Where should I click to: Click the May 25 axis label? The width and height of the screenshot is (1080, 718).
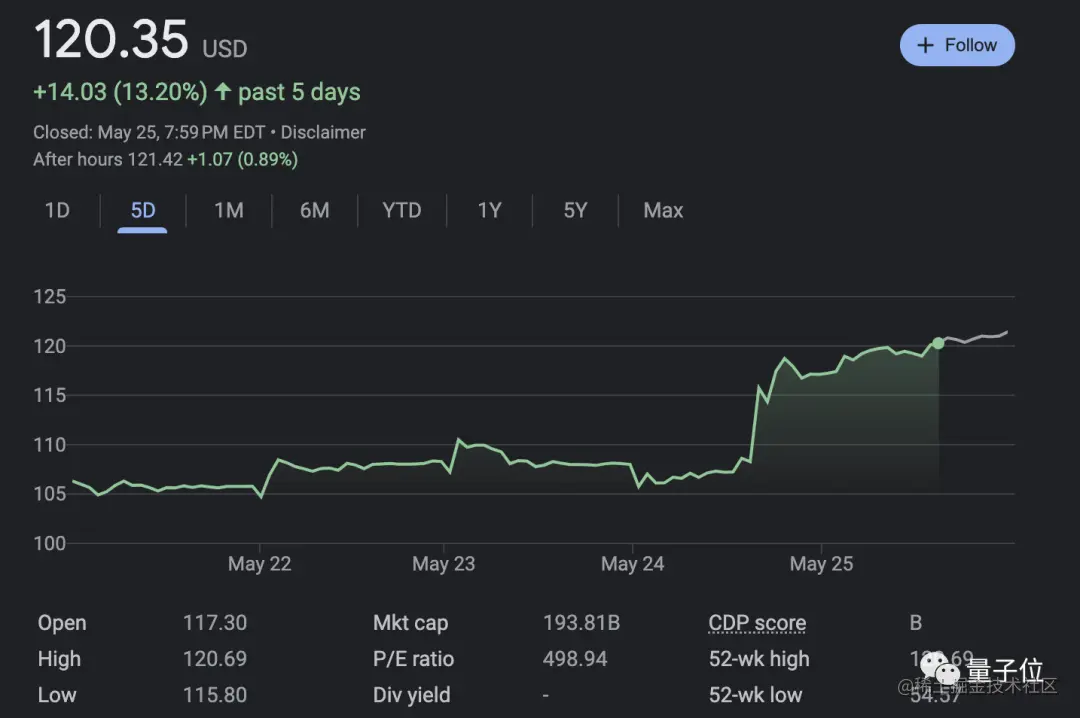click(822, 564)
